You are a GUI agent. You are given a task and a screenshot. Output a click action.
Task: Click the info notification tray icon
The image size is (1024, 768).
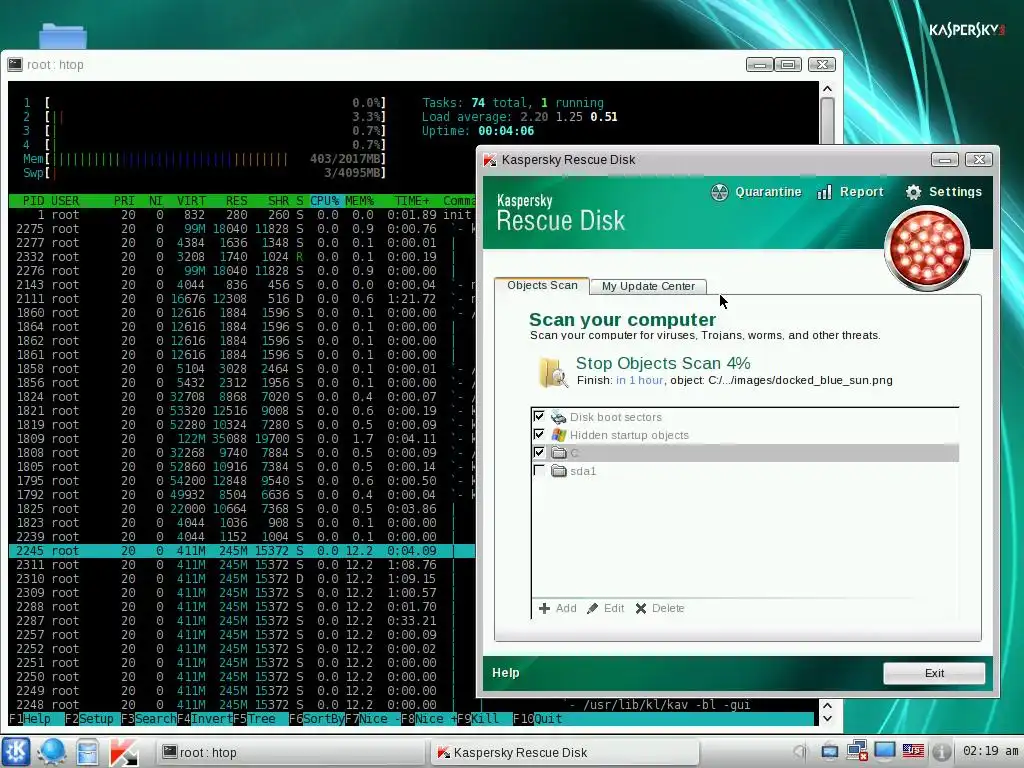(941, 752)
